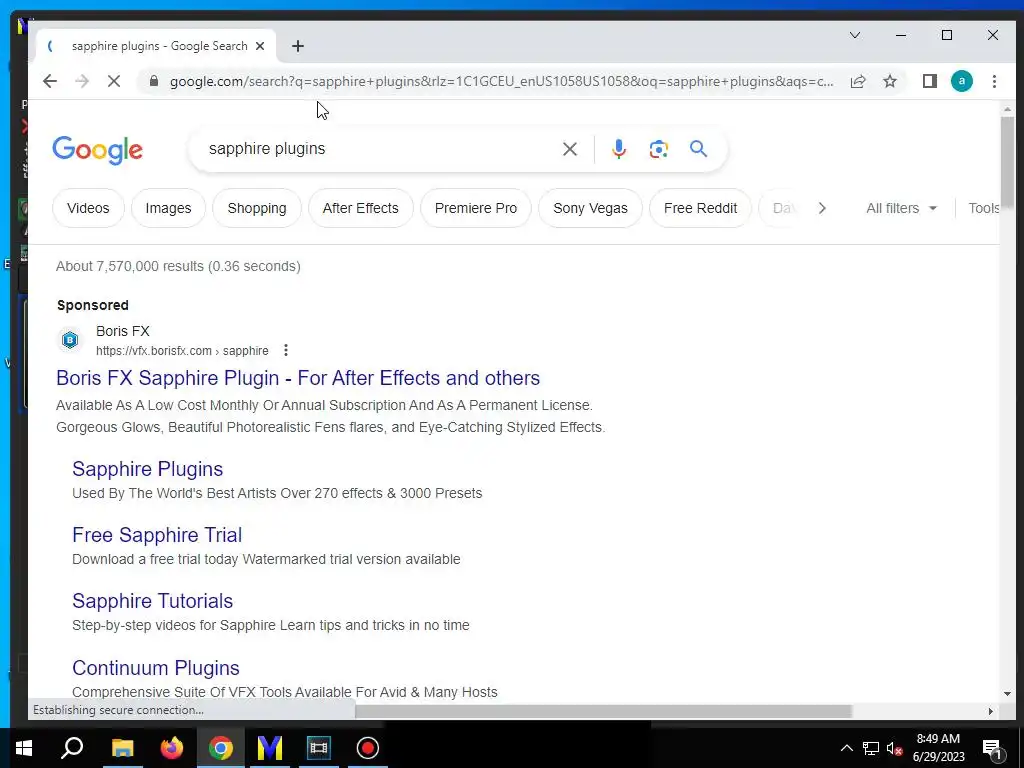Viewport: 1024px width, 768px height.
Task: Switch to the Videos results tab
Action: click(88, 208)
